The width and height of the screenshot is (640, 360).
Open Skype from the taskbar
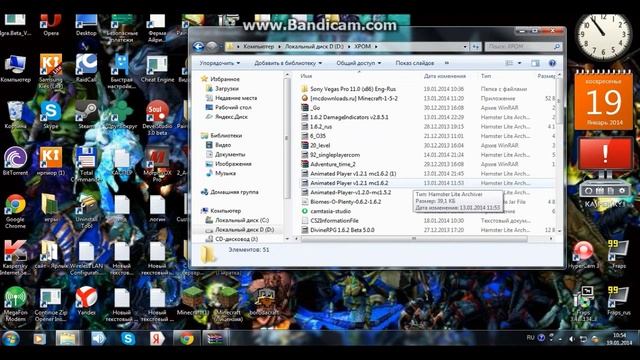point(128,339)
